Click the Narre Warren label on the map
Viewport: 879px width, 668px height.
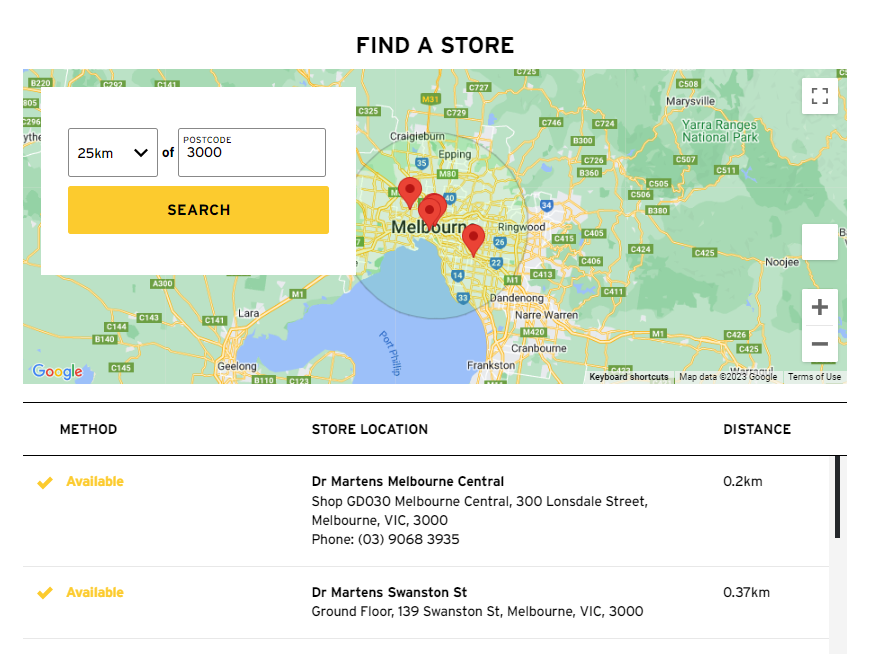(x=546, y=315)
